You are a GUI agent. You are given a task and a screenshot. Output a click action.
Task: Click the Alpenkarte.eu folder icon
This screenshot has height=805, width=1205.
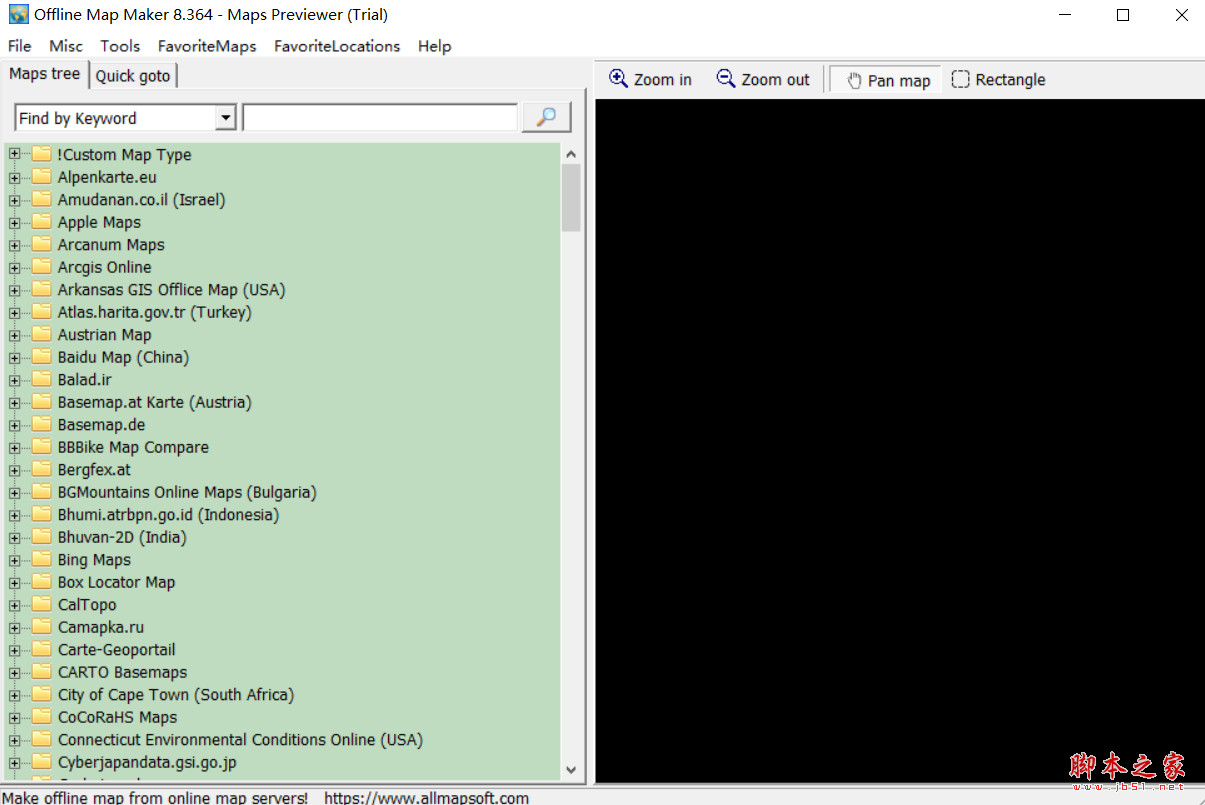click(41, 177)
